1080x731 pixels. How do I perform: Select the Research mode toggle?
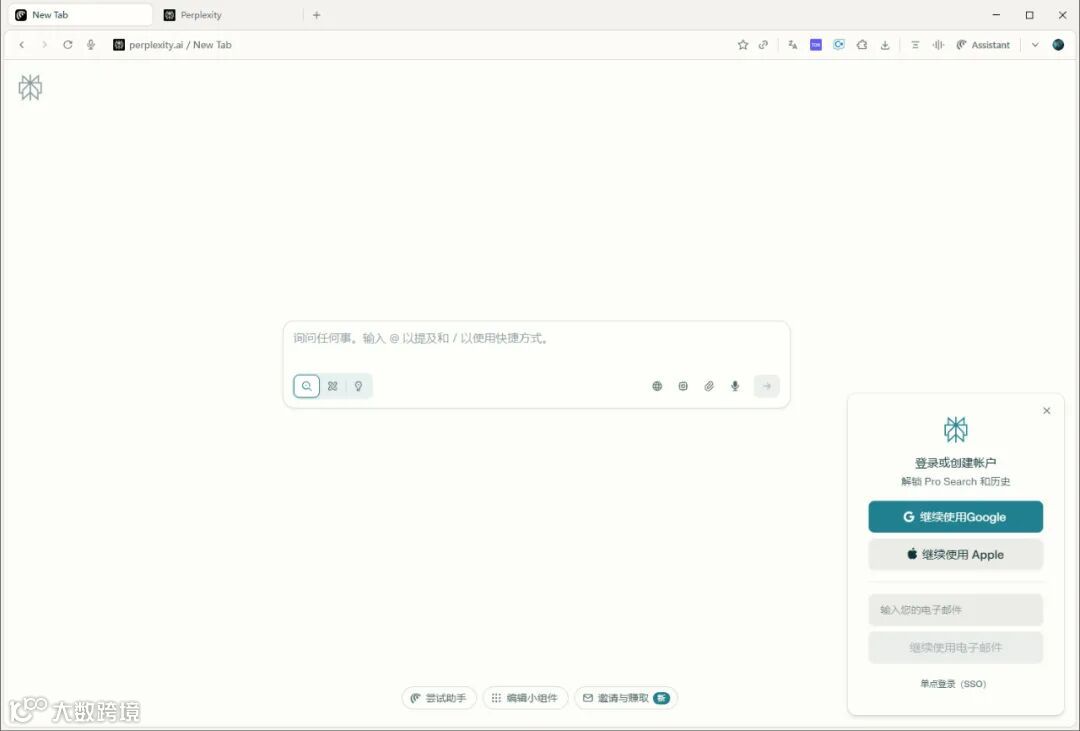pos(333,386)
